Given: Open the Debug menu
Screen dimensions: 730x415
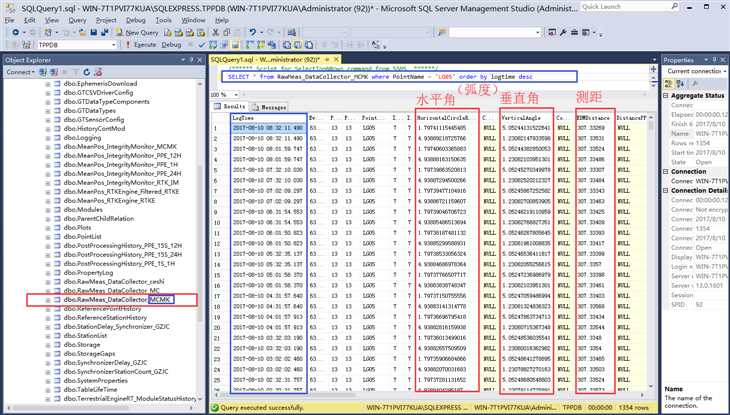Looking at the screenshot, I should (135, 20).
